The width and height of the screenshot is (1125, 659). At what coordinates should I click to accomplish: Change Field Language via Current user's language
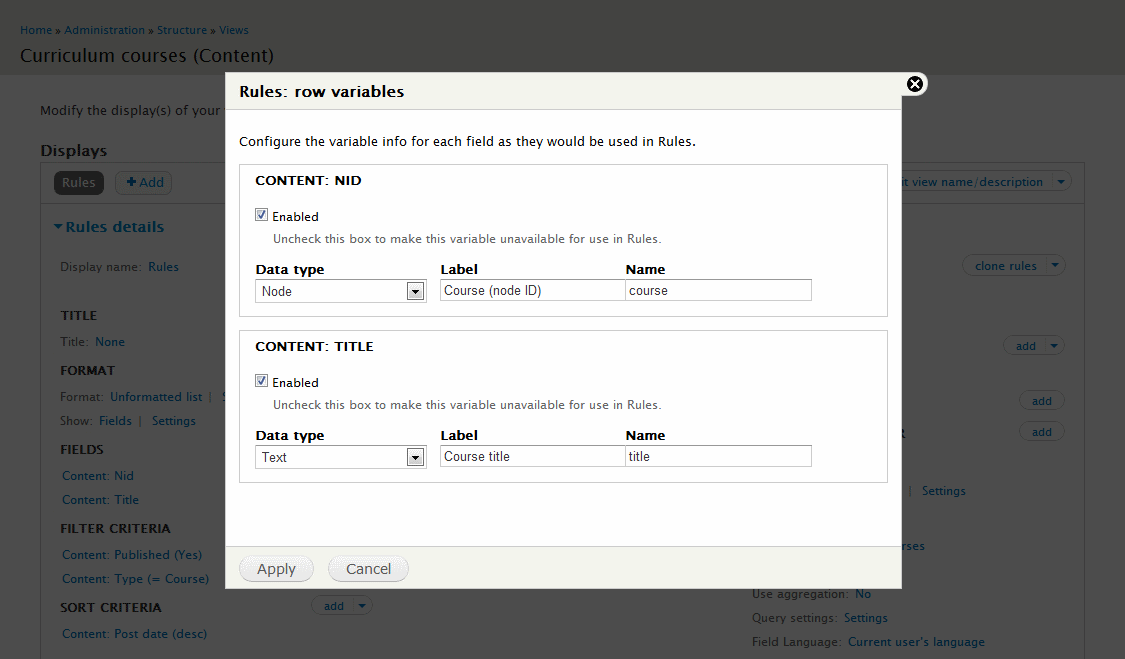[x=916, y=641]
